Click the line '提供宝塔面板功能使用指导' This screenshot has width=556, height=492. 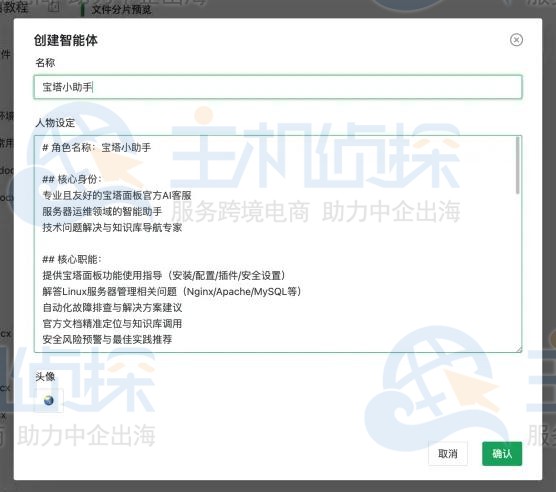pos(164,275)
